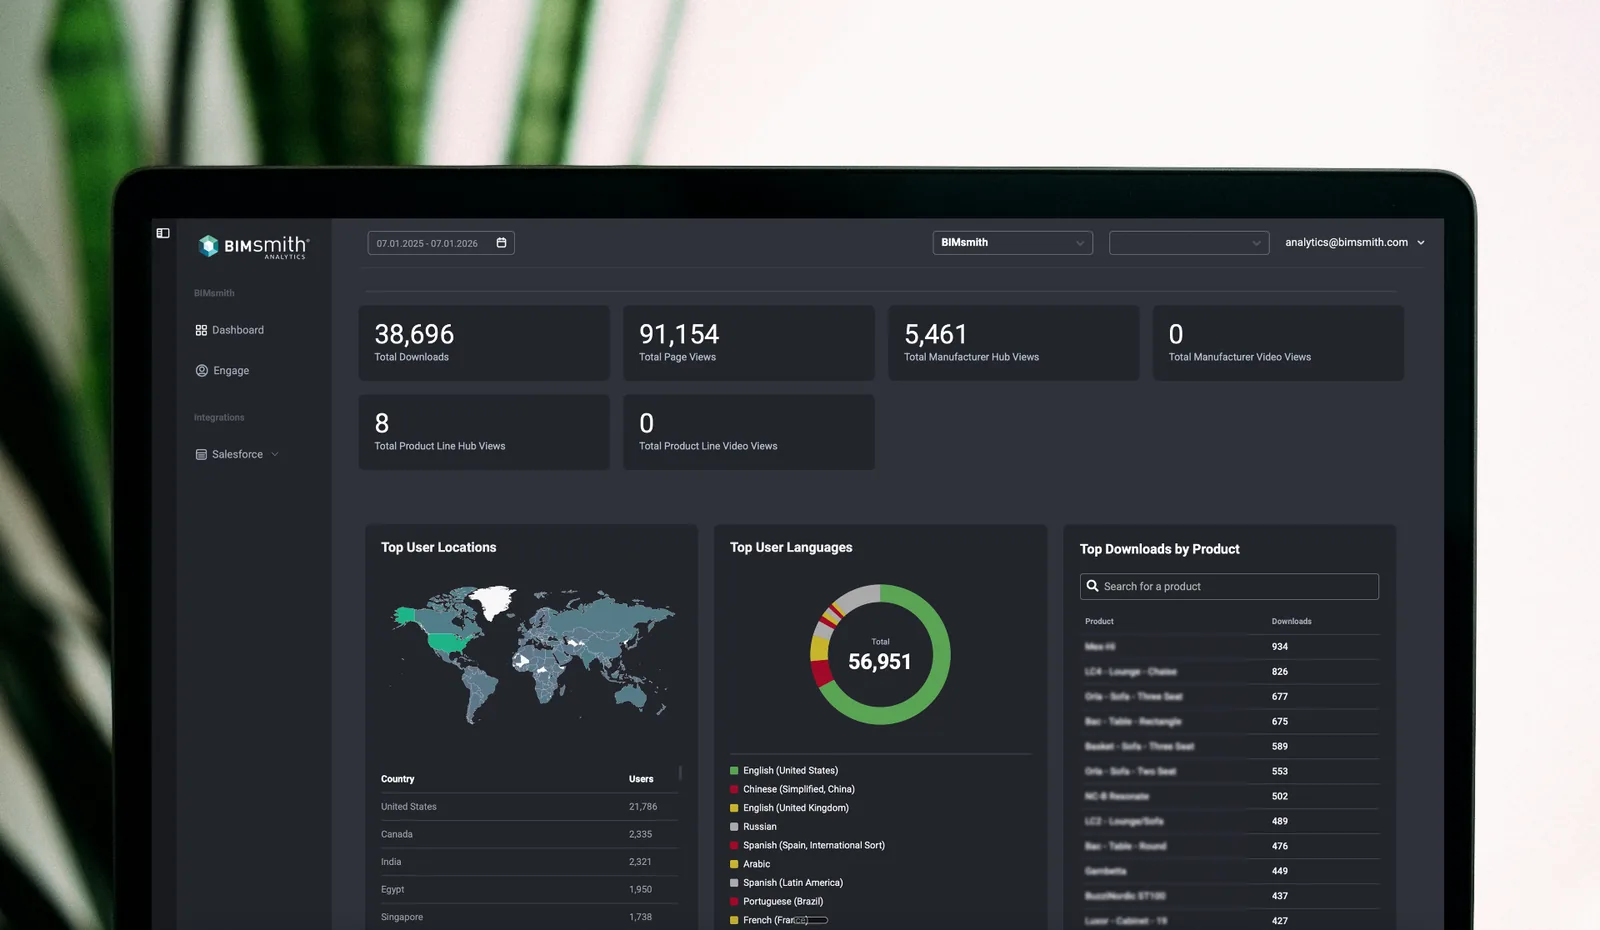This screenshot has height=930, width=1600.
Task: Expand the Salesforce integration menu
Action: (x=237, y=454)
